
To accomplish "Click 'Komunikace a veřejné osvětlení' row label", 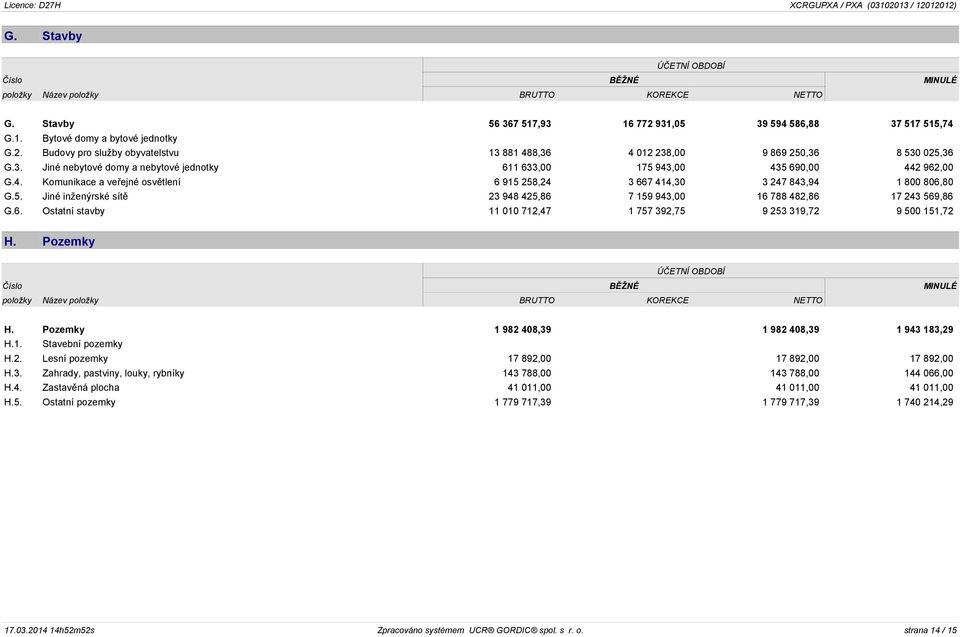I will [111, 182].
